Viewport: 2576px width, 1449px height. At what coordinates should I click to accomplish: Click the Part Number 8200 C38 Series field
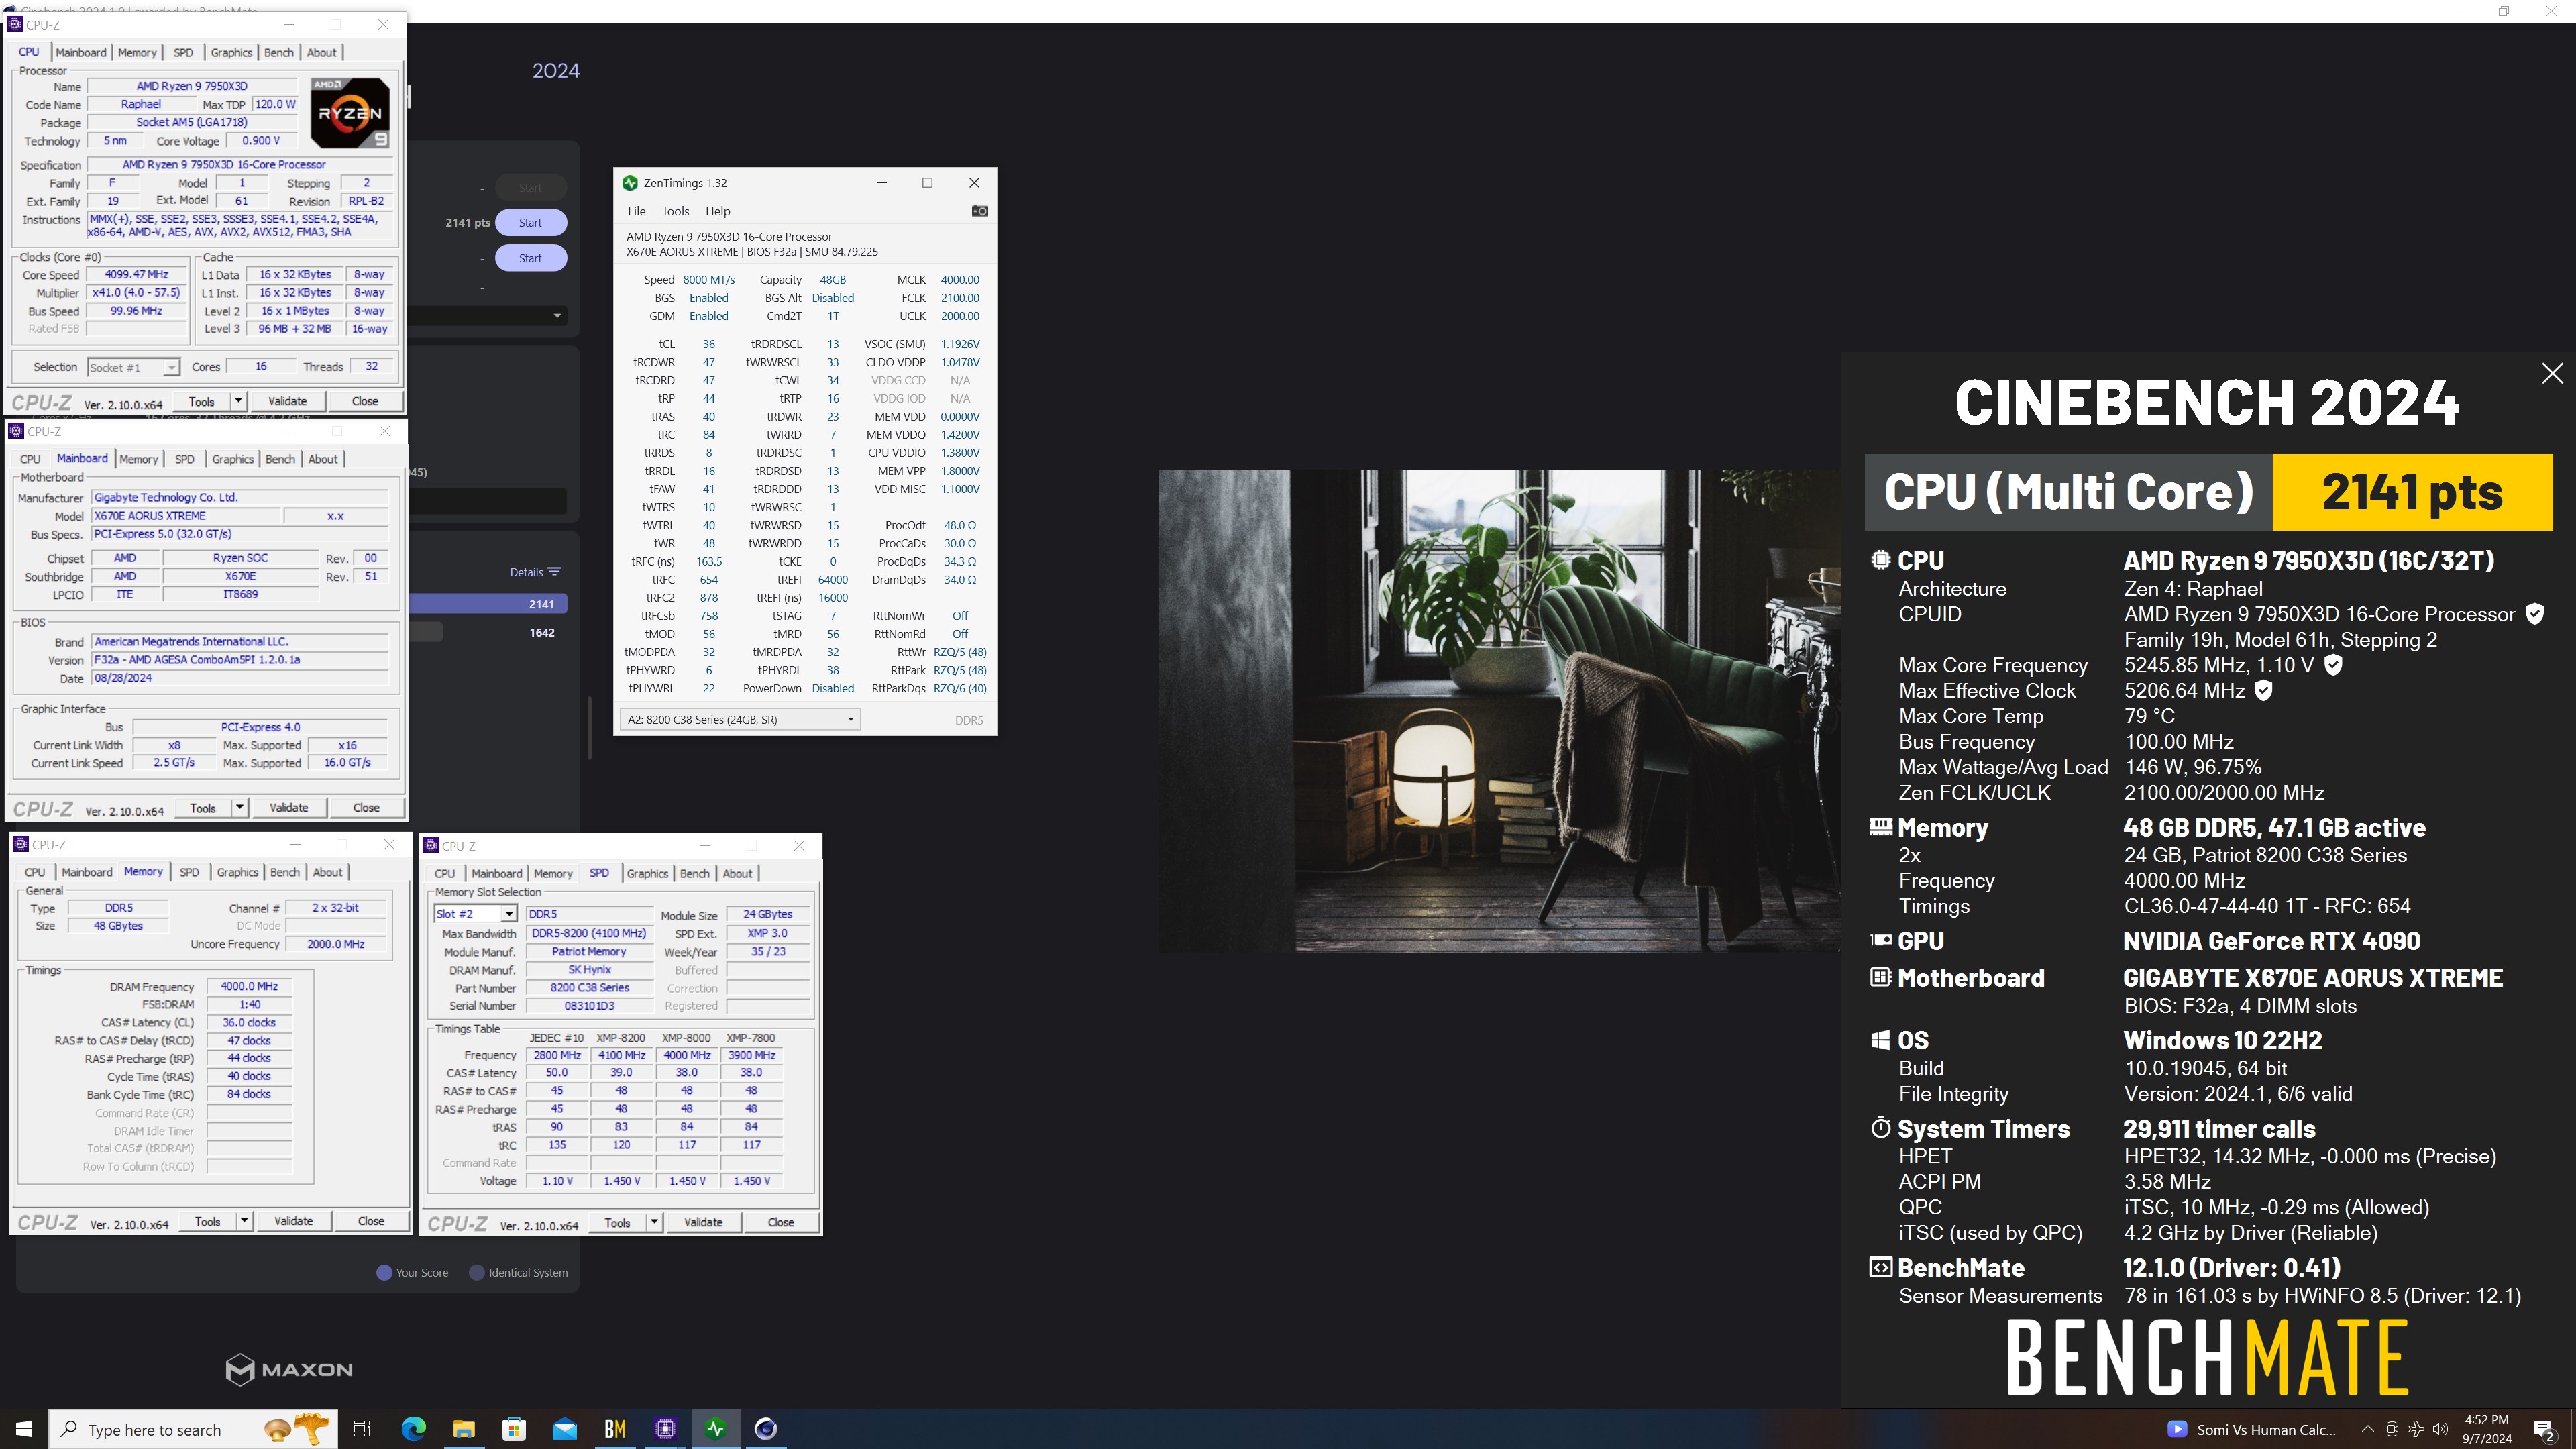(x=589, y=987)
